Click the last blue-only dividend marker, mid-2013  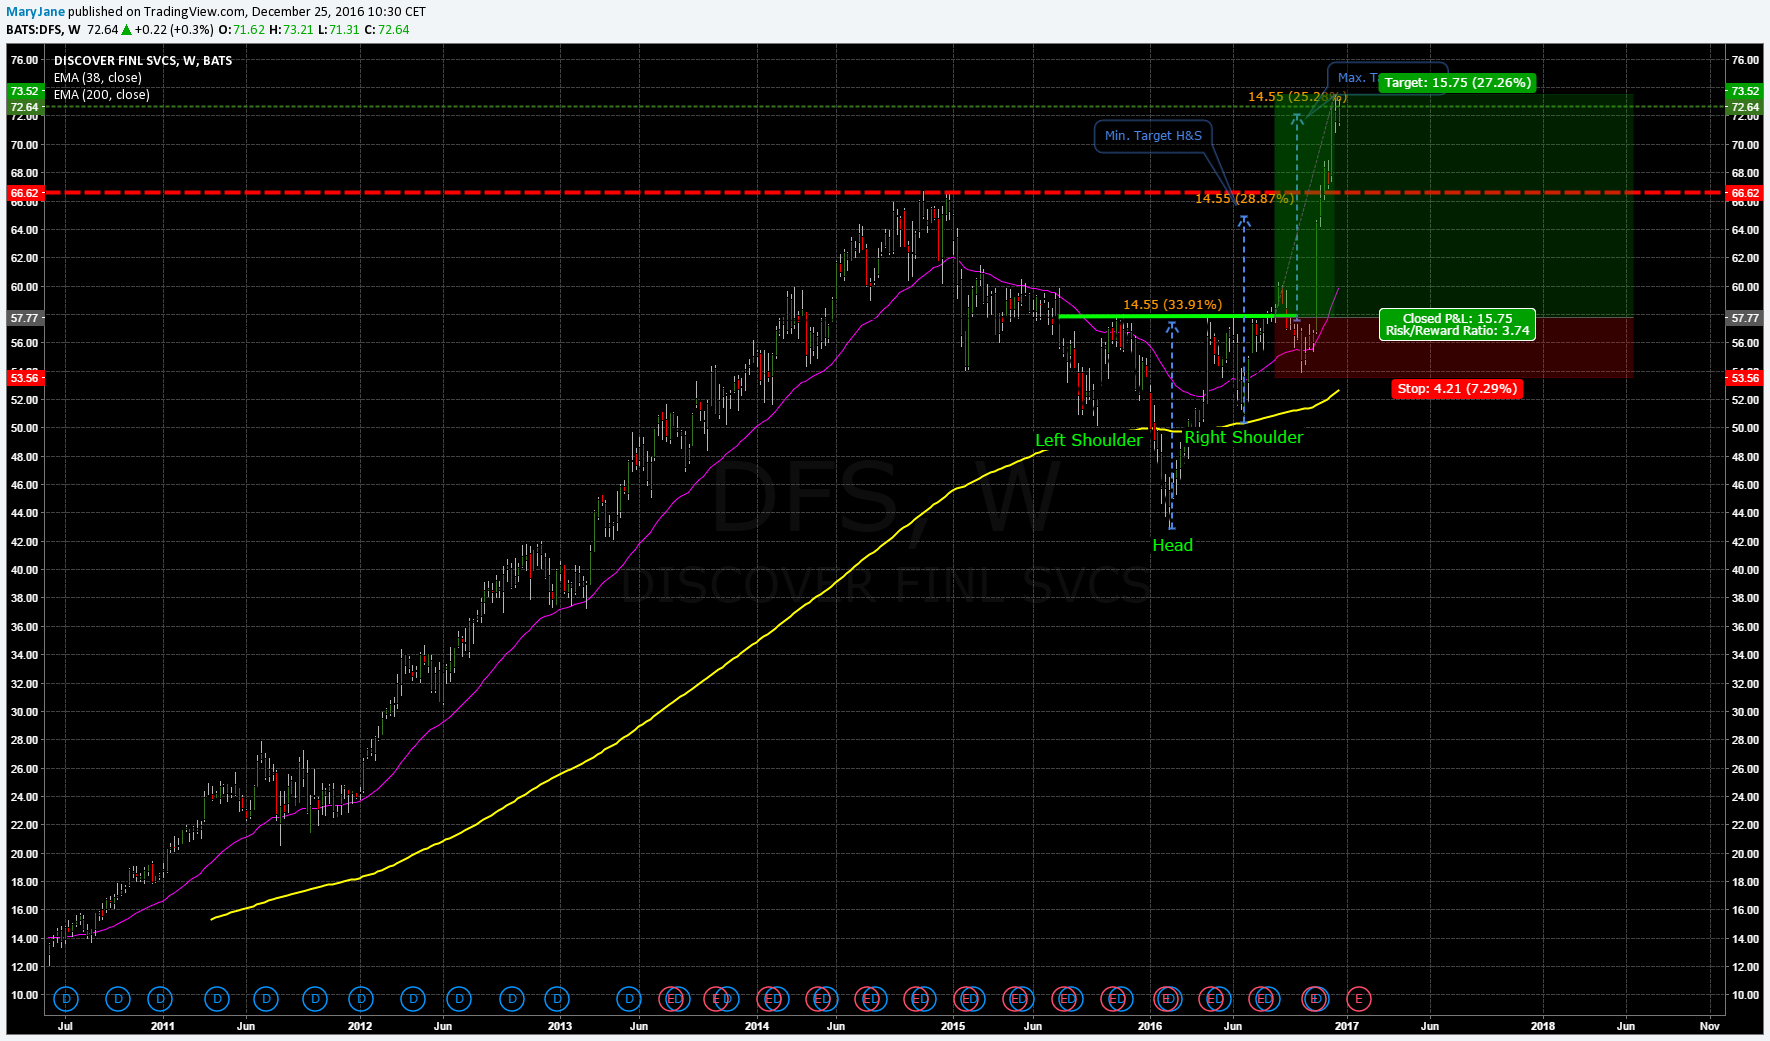tap(629, 998)
